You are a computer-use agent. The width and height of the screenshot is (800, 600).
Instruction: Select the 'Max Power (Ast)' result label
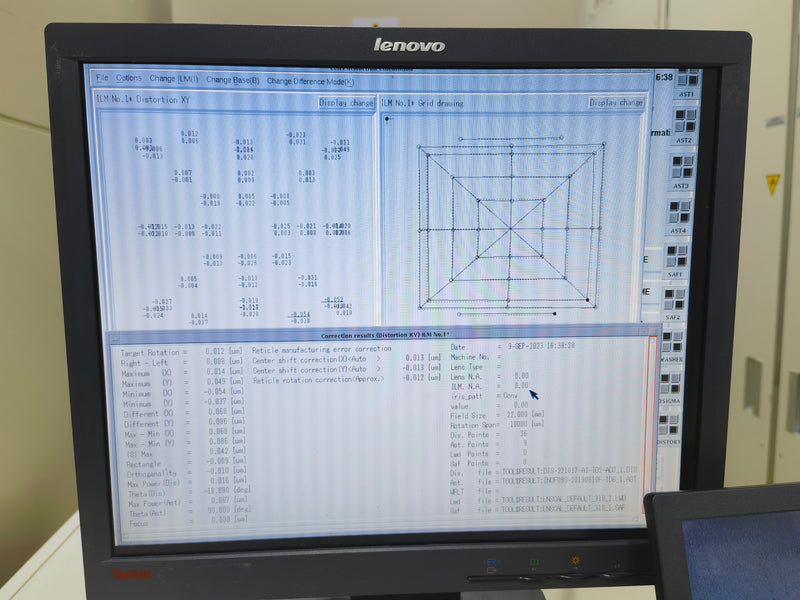point(155,504)
